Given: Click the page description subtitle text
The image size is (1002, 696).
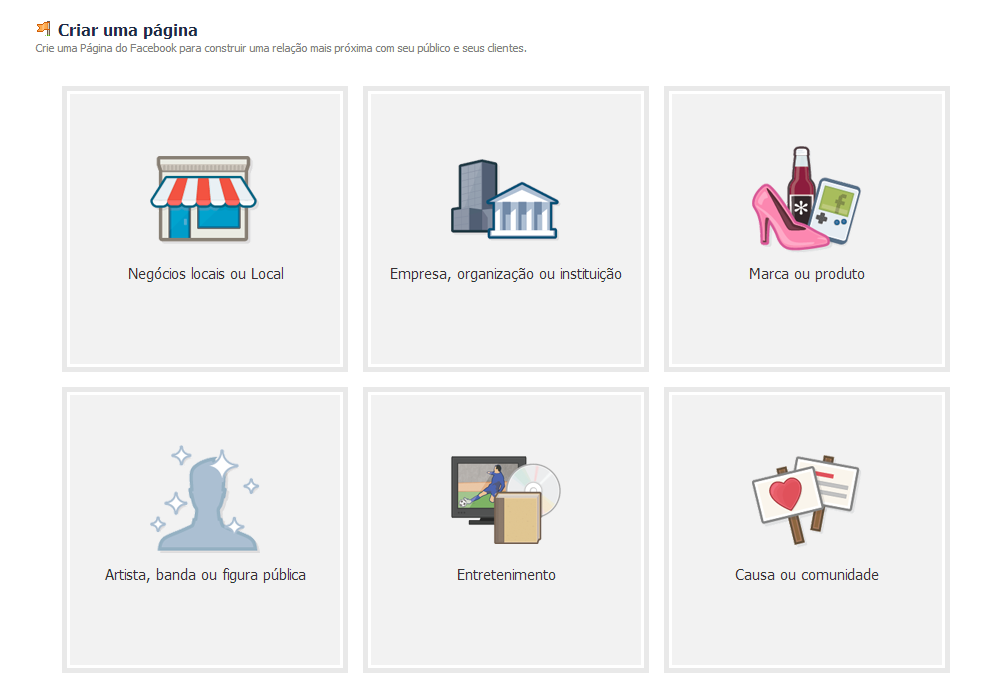Looking at the screenshot, I should (x=281, y=49).
